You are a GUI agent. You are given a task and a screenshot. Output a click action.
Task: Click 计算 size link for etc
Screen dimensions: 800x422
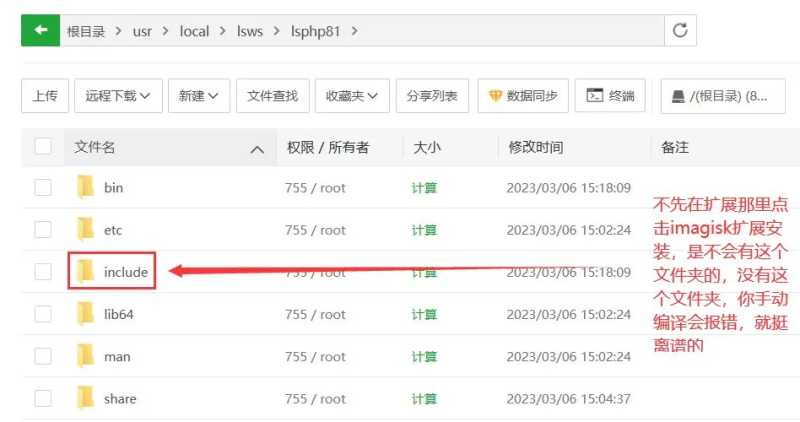click(424, 230)
